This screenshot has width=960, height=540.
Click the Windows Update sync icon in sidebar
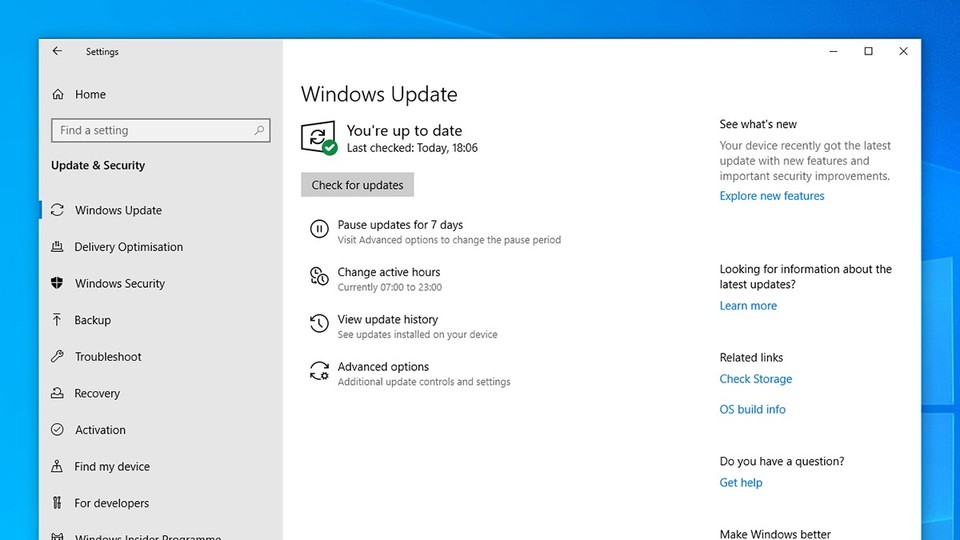pyautogui.click(x=58, y=210)
